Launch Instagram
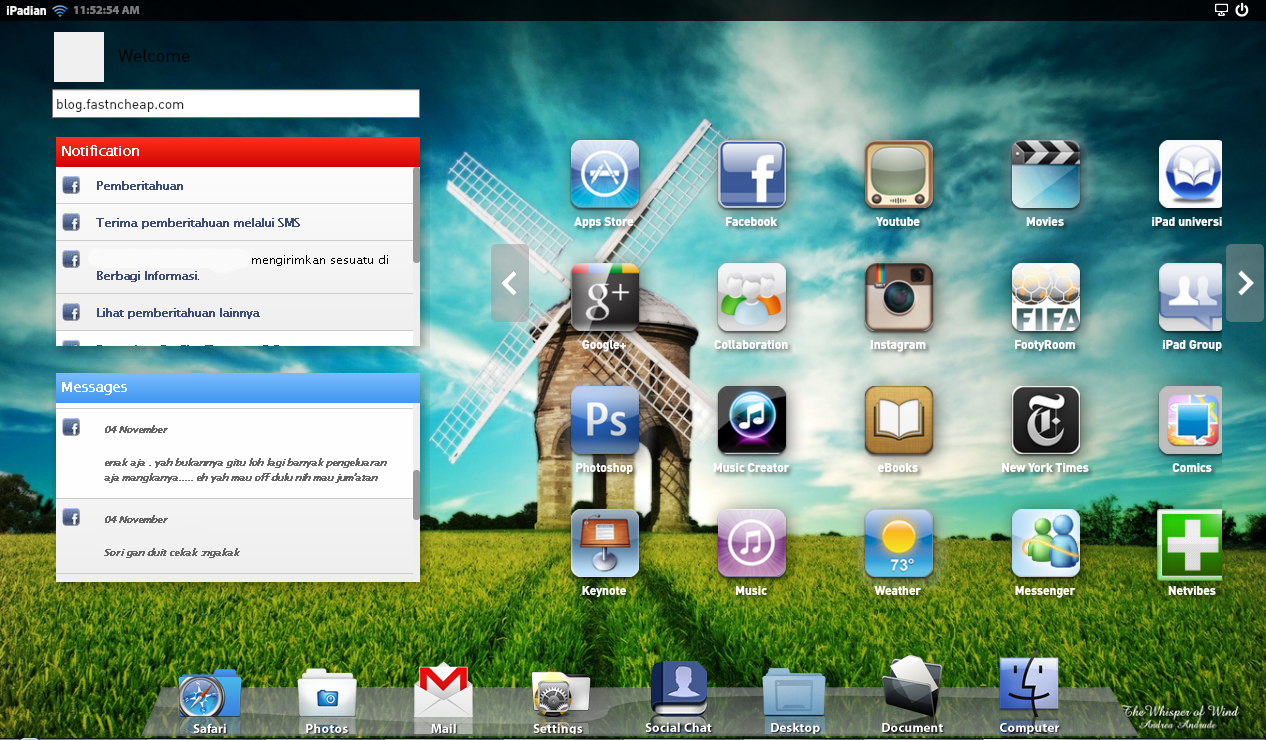This screenshot has height=740, width=1266. click(x=897, y=297)
